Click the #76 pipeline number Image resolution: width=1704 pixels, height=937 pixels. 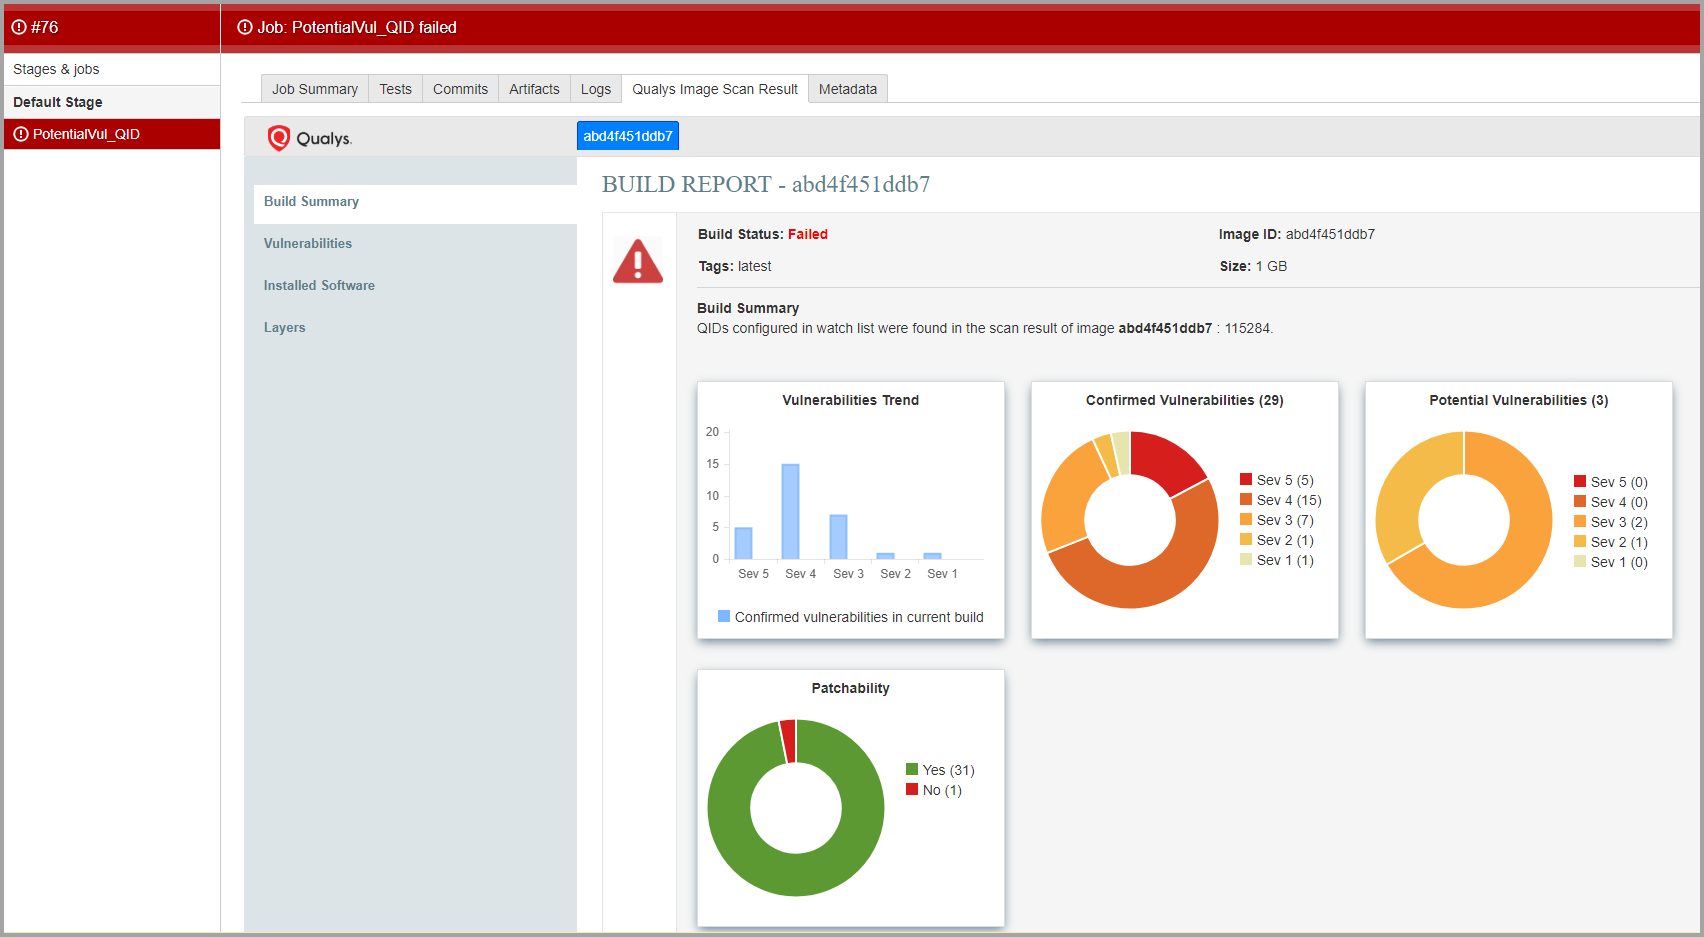point(44,27)
